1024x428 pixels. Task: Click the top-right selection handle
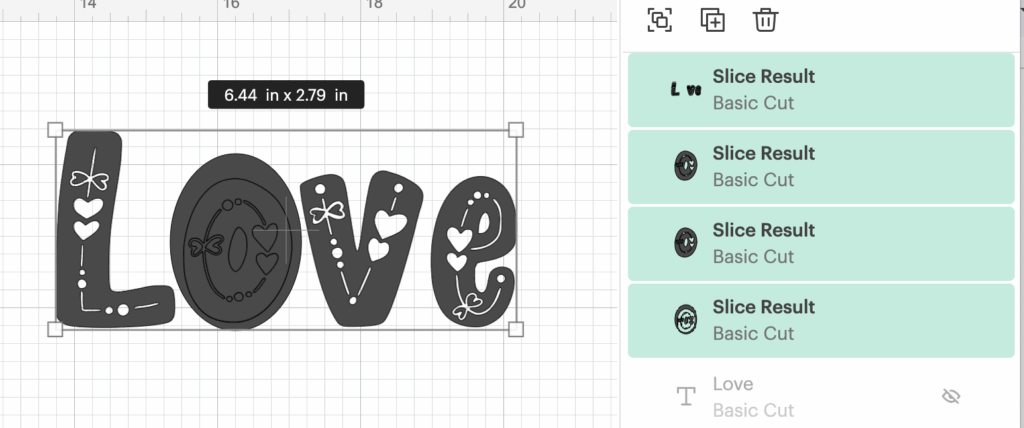pos(516,129)
